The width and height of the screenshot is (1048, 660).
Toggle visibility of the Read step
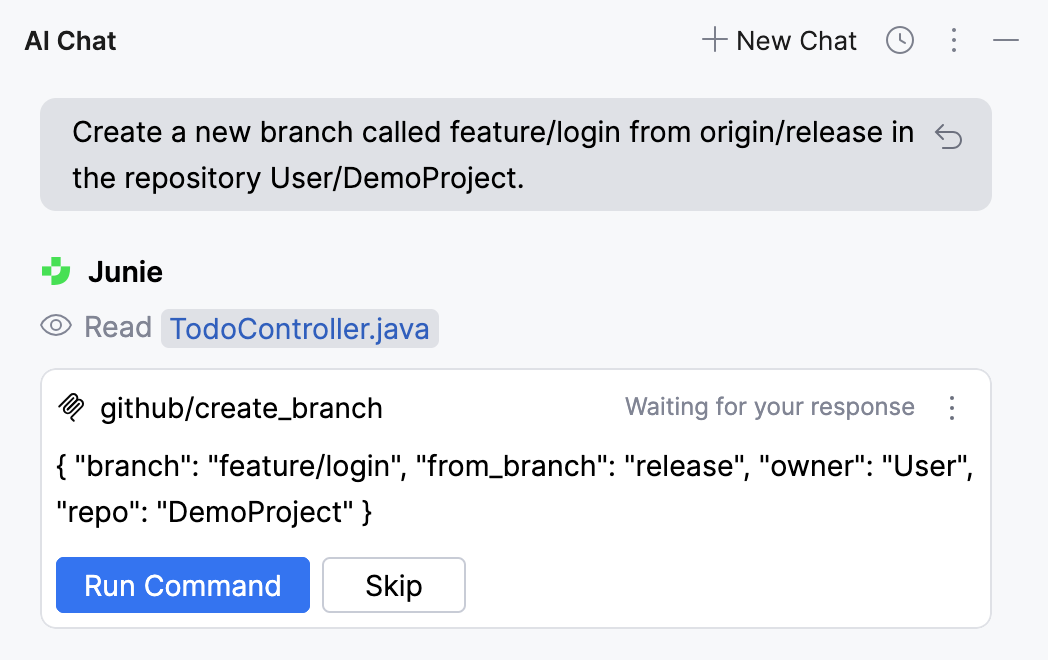coord(56,326)
